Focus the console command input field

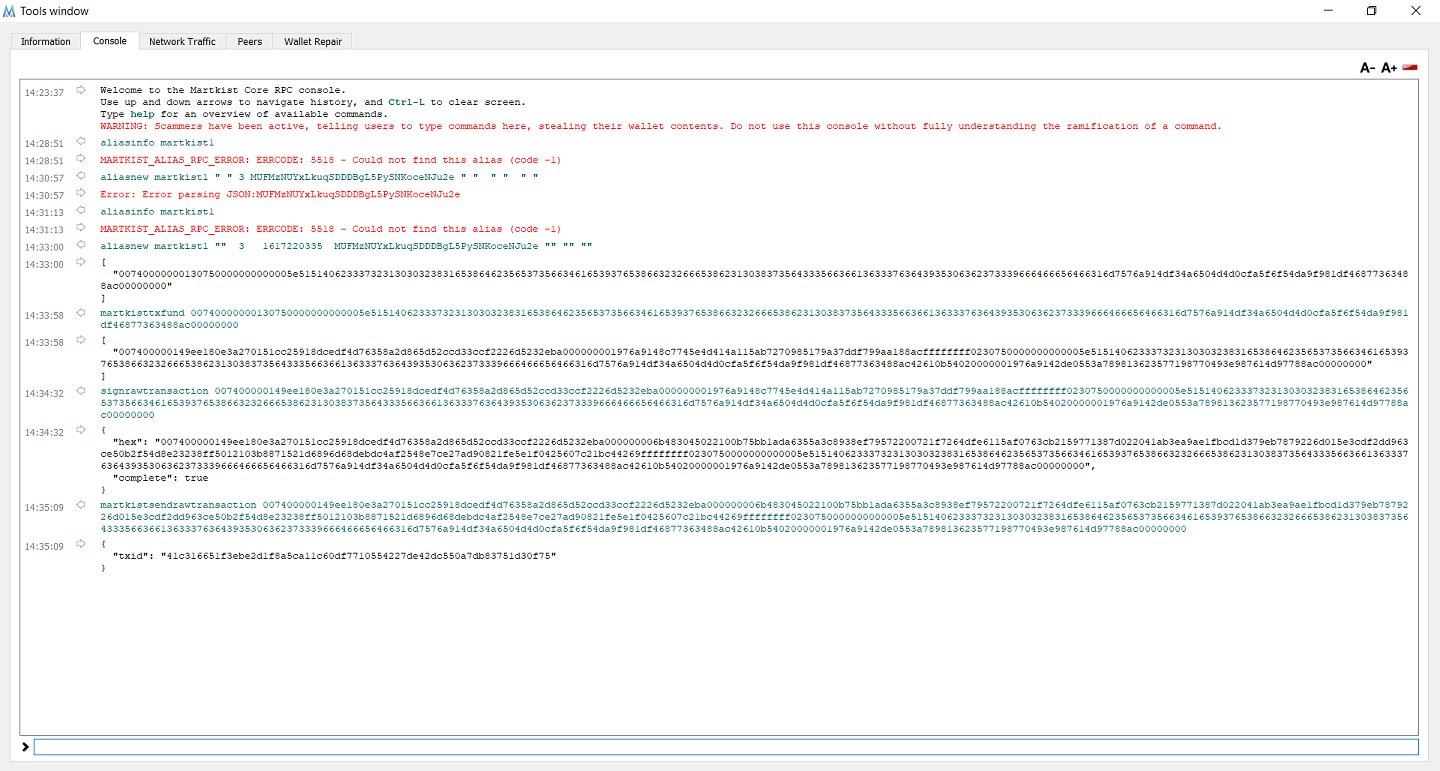(x=726, y=747)
